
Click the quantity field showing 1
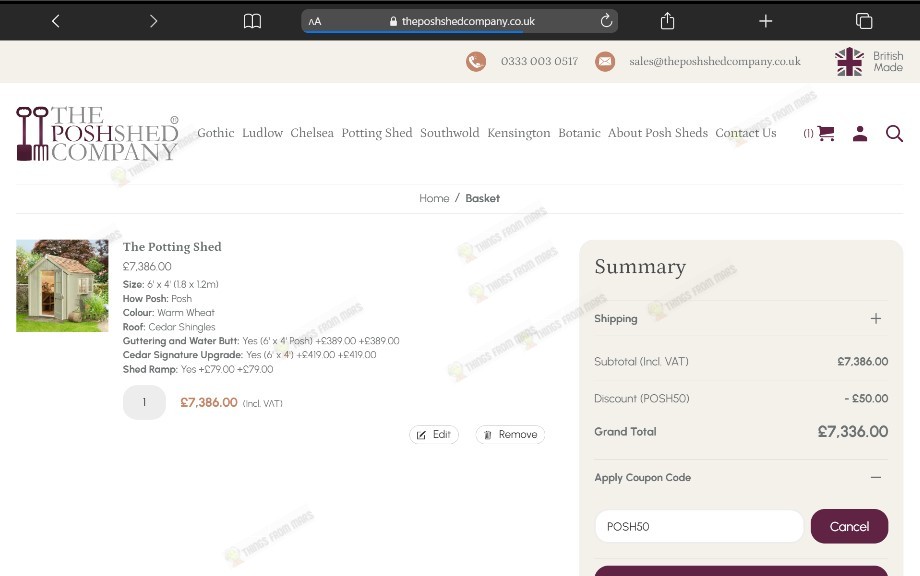pyautogui.click(x=144, y=402)
